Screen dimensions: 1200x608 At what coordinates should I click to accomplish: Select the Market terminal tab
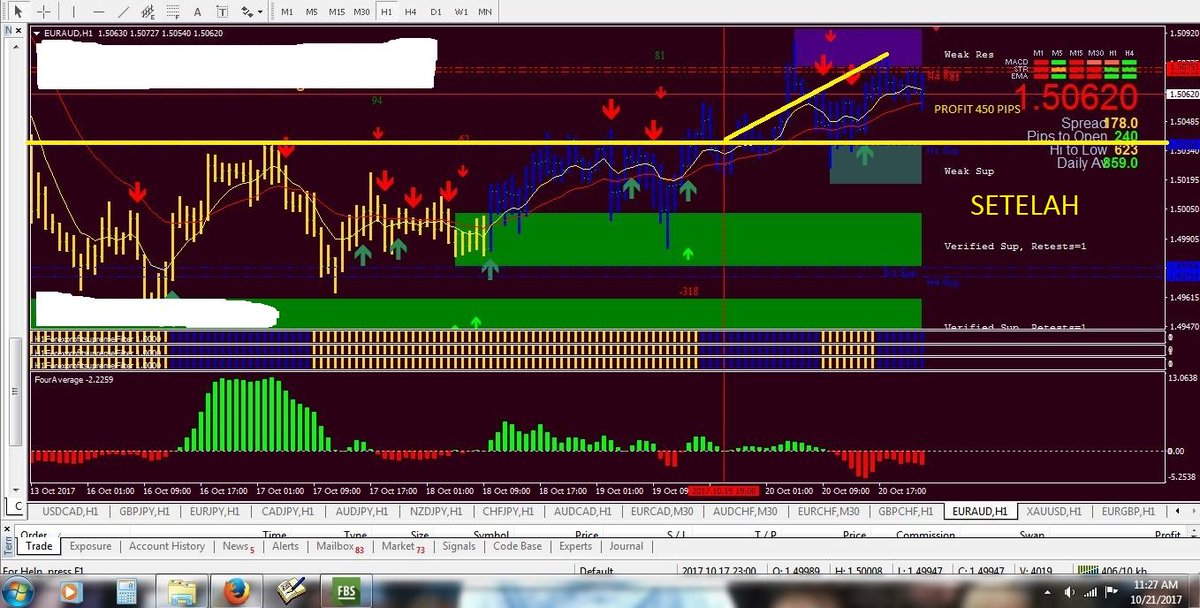pyautogui.click(x=402, y=546)
